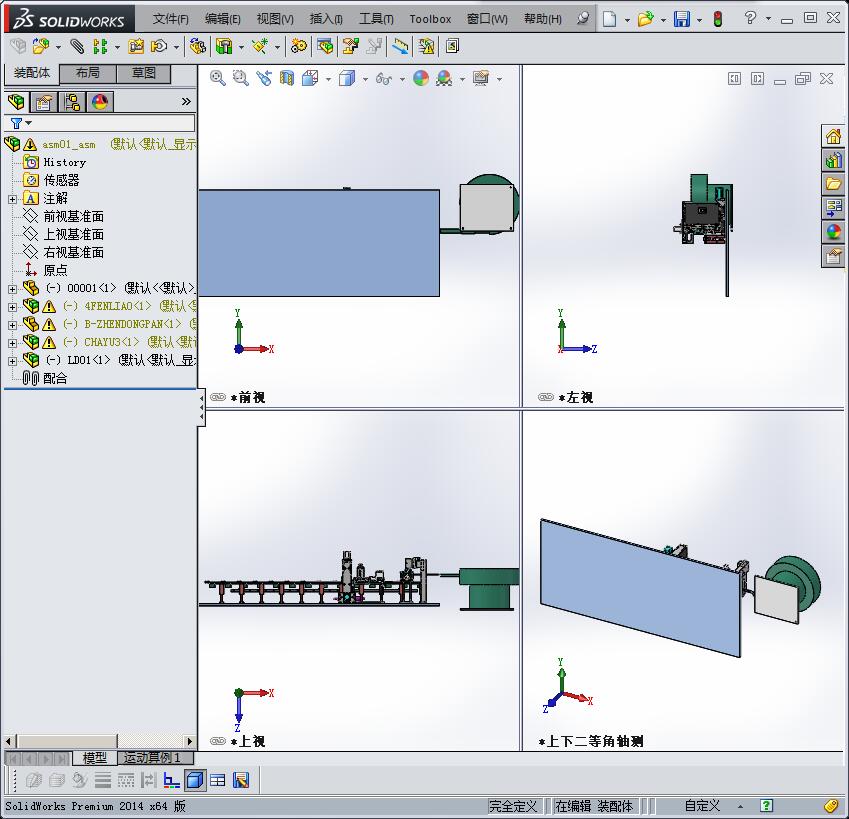
Task: Toggle the four-viewport layout button
Action: click(218, 782)
